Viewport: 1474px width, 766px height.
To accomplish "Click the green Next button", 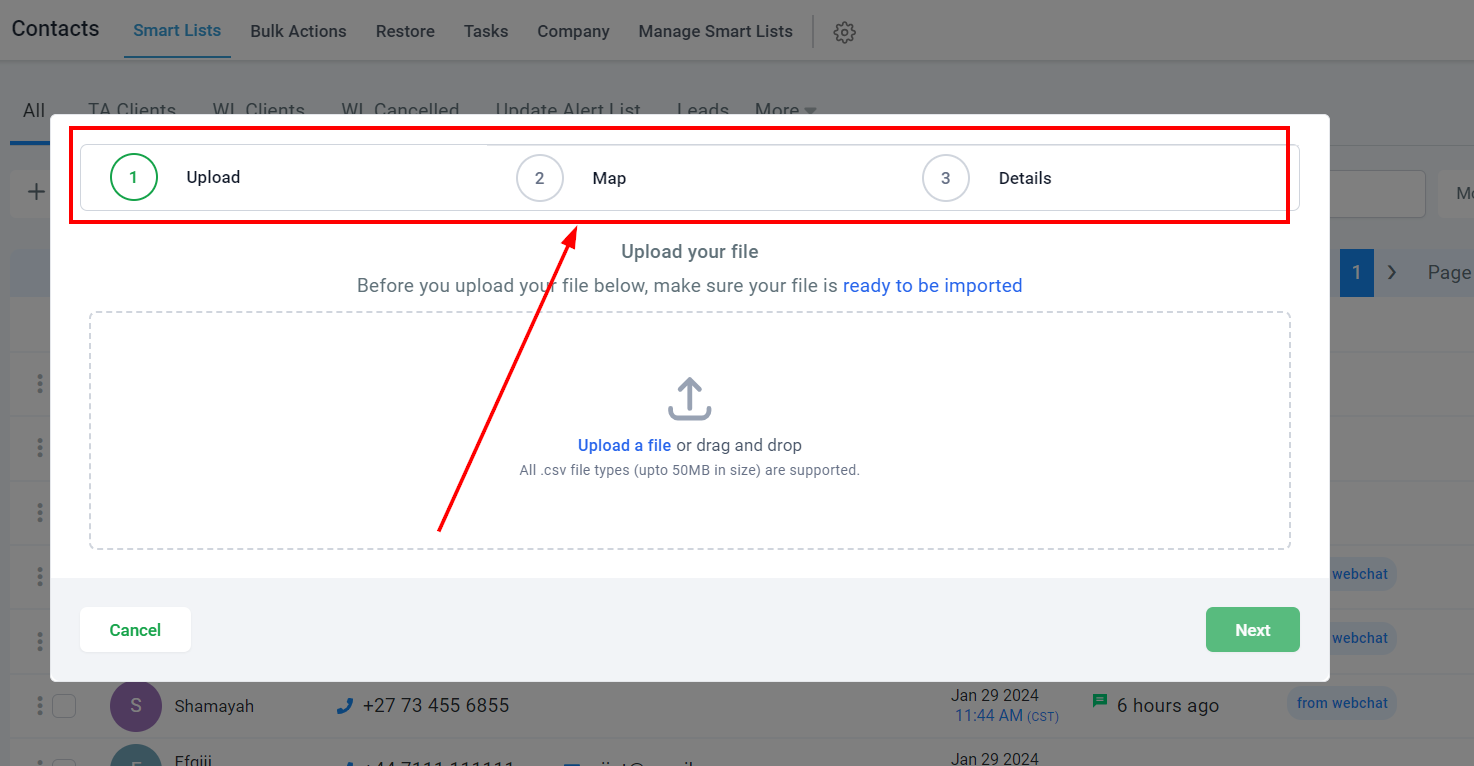I will [1252, 630].
